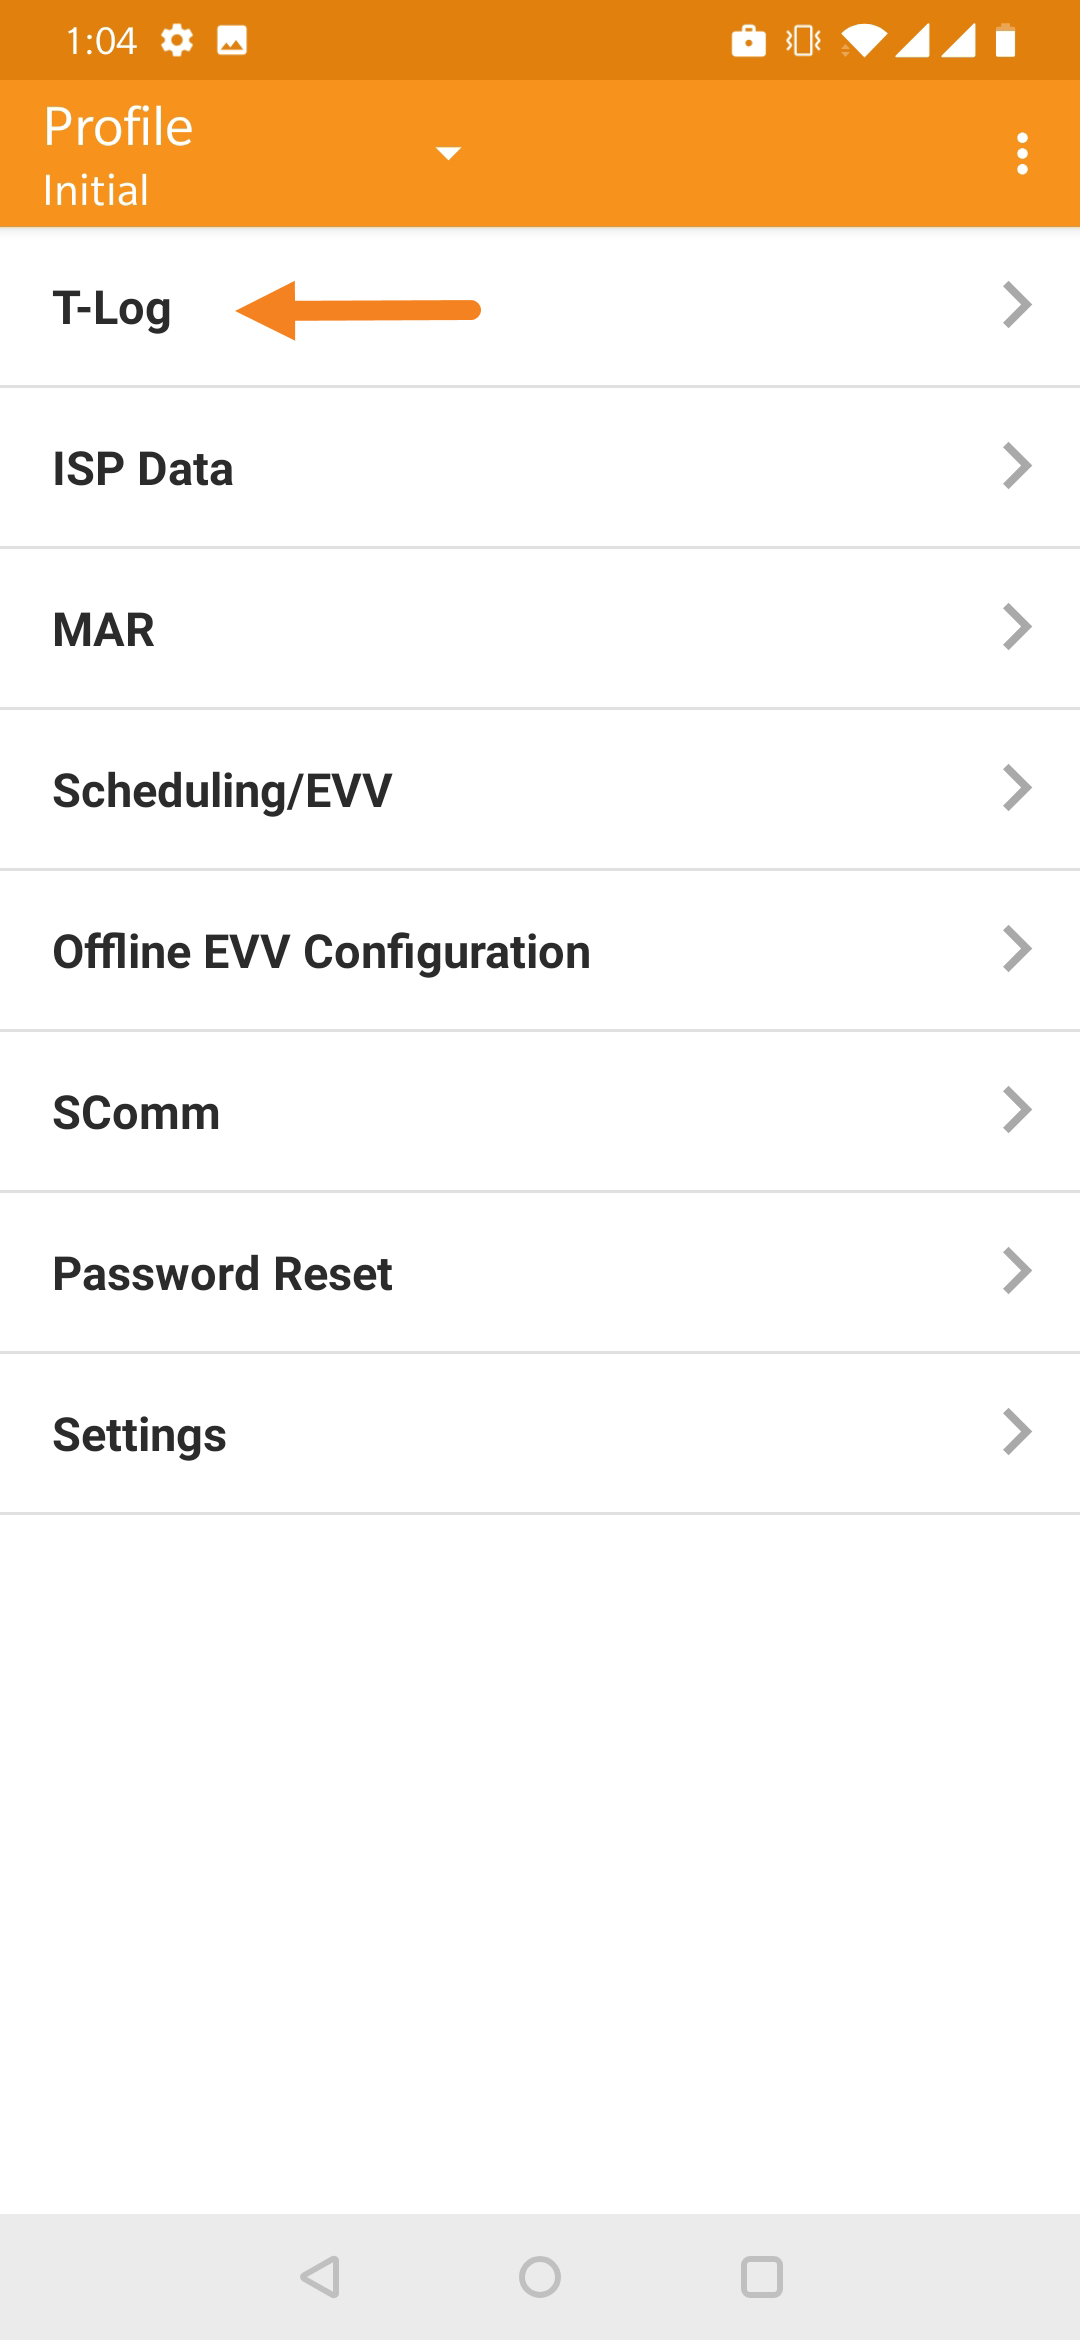
Task: Open SComm messaging
Action: (x=540, y=1112)
